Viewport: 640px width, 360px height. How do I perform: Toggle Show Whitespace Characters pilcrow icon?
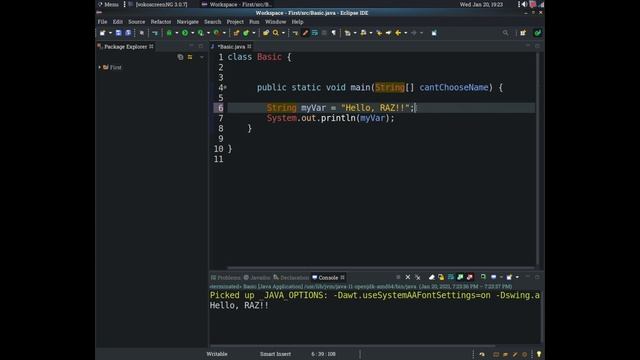[333, 33]
